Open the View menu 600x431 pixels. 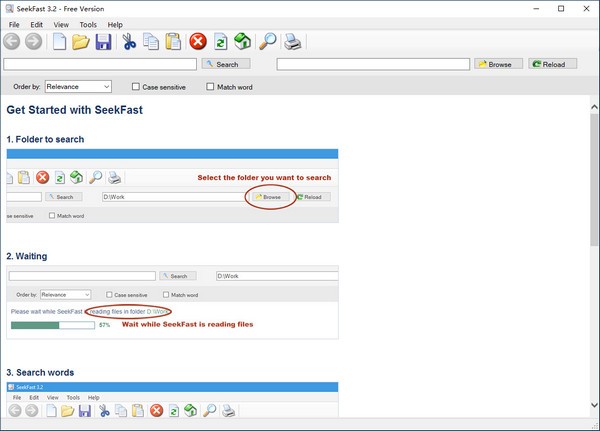point(62,24)
